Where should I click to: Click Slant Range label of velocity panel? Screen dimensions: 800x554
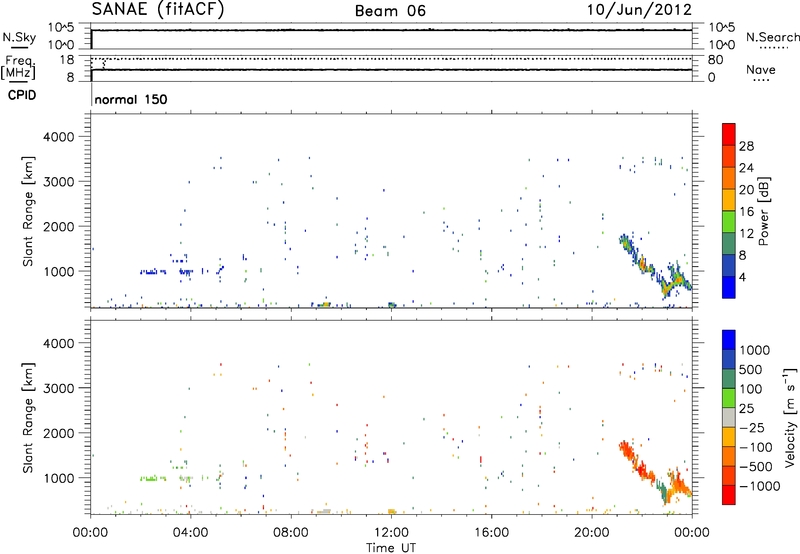29,417
